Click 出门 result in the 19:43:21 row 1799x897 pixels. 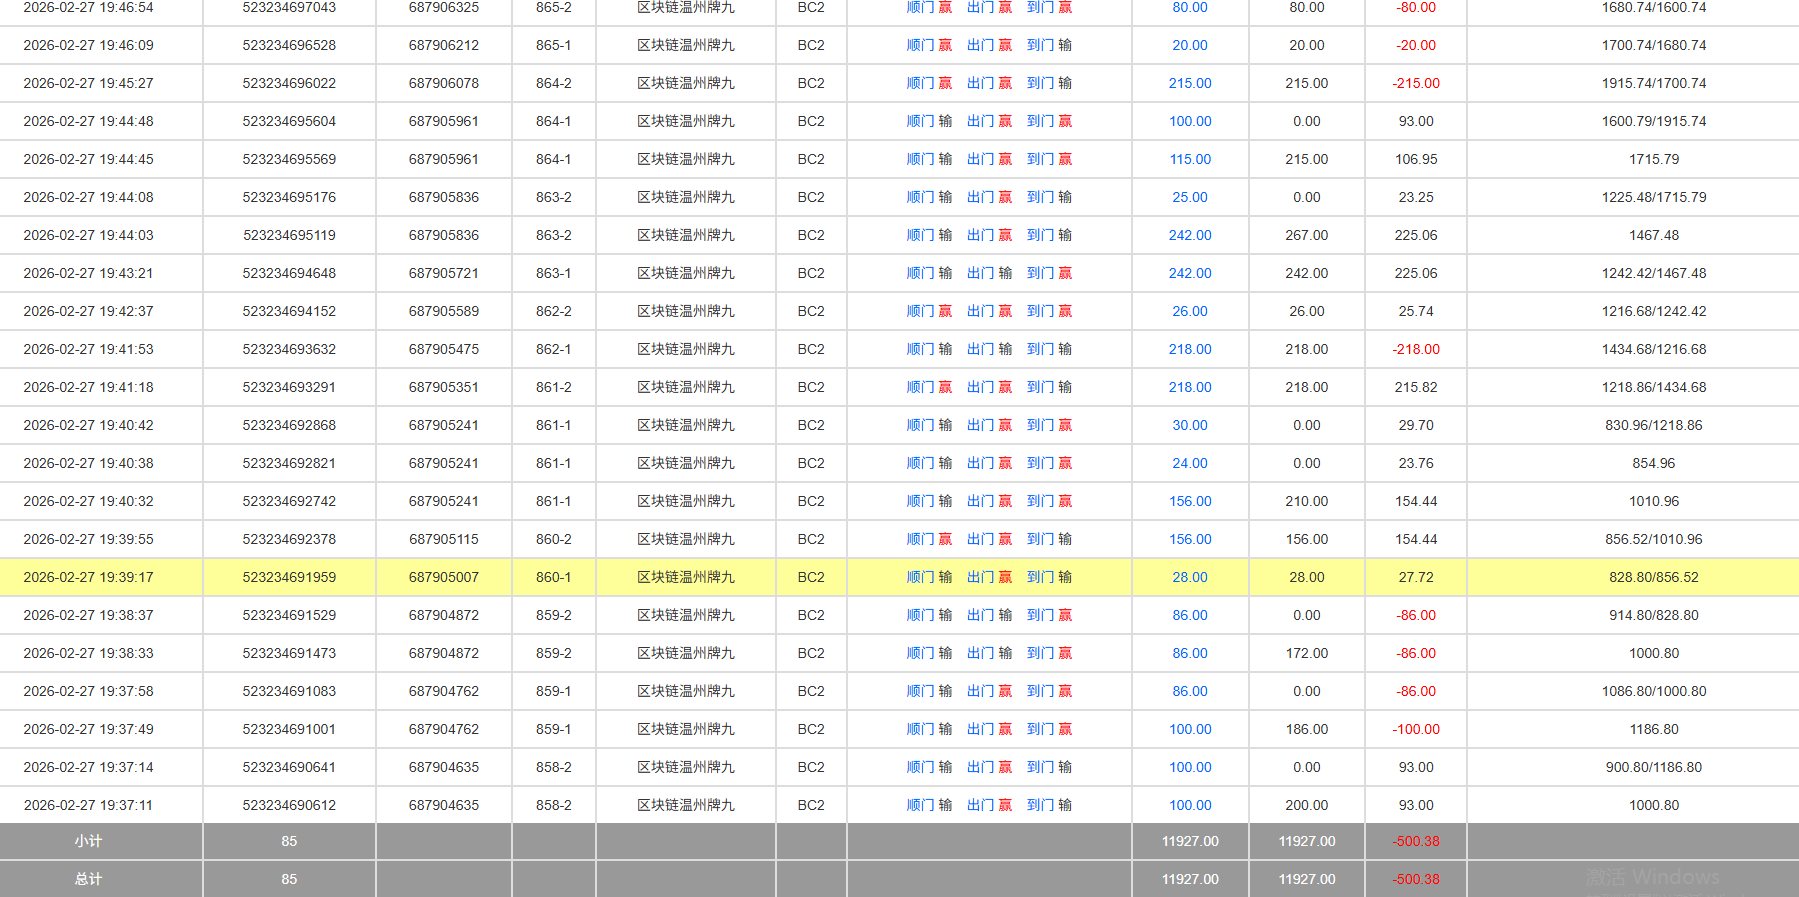(989, 273)
